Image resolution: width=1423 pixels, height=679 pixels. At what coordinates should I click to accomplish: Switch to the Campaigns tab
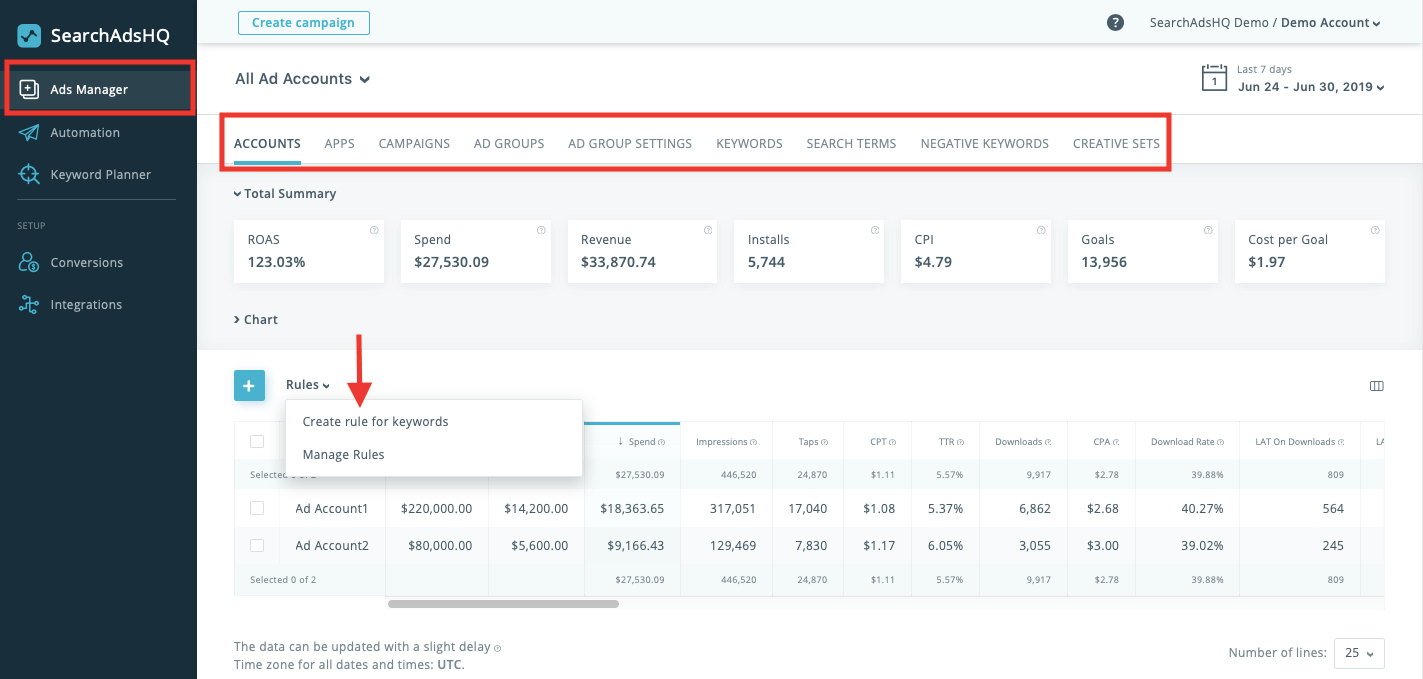414,143
